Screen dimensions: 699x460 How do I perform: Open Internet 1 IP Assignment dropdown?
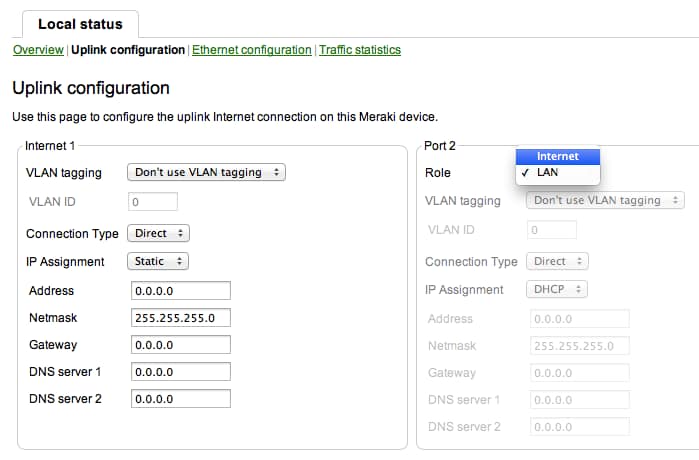[158, 261]
